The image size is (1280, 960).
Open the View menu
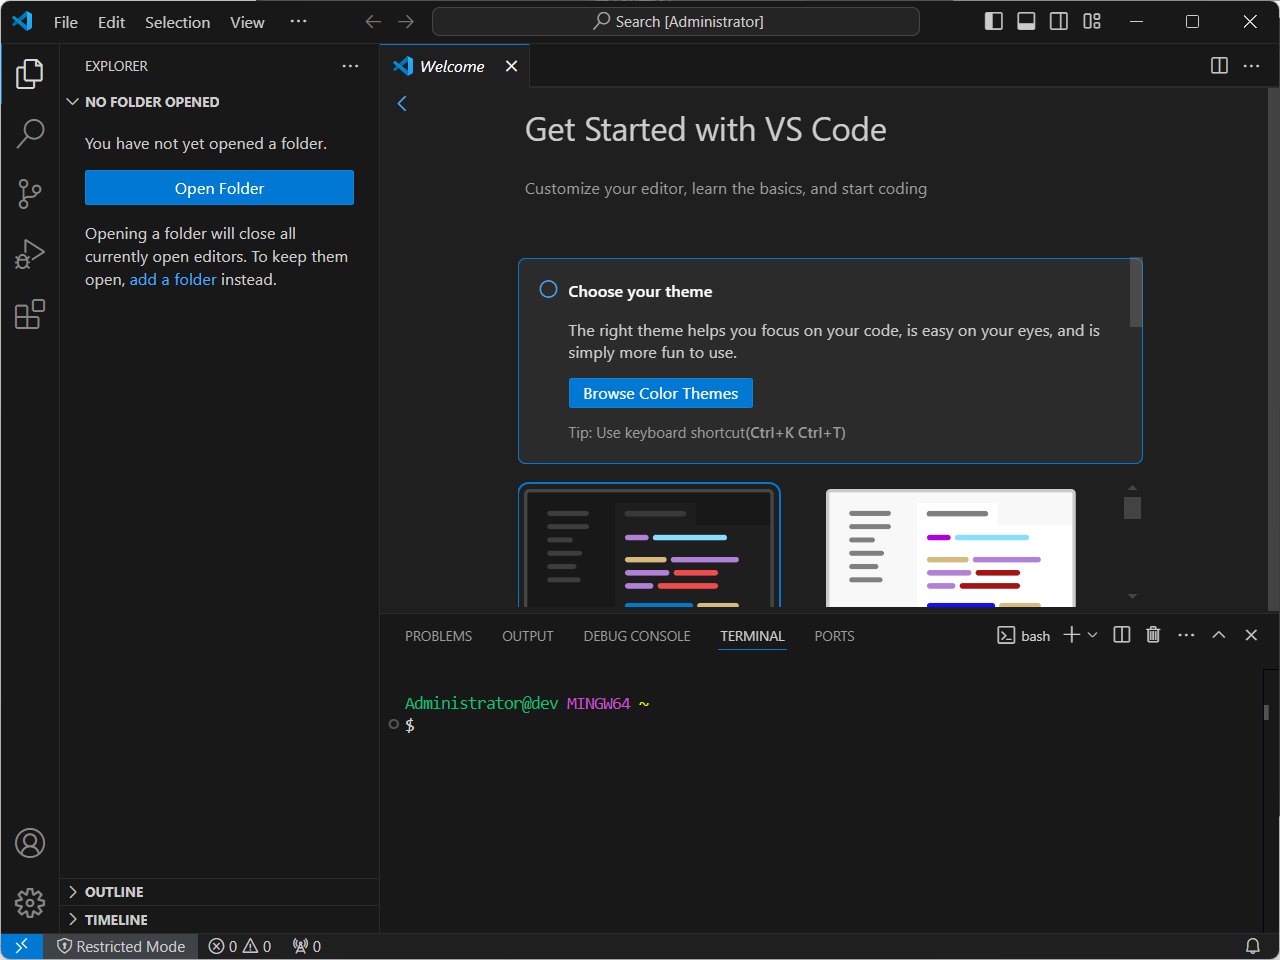point(247,22)
